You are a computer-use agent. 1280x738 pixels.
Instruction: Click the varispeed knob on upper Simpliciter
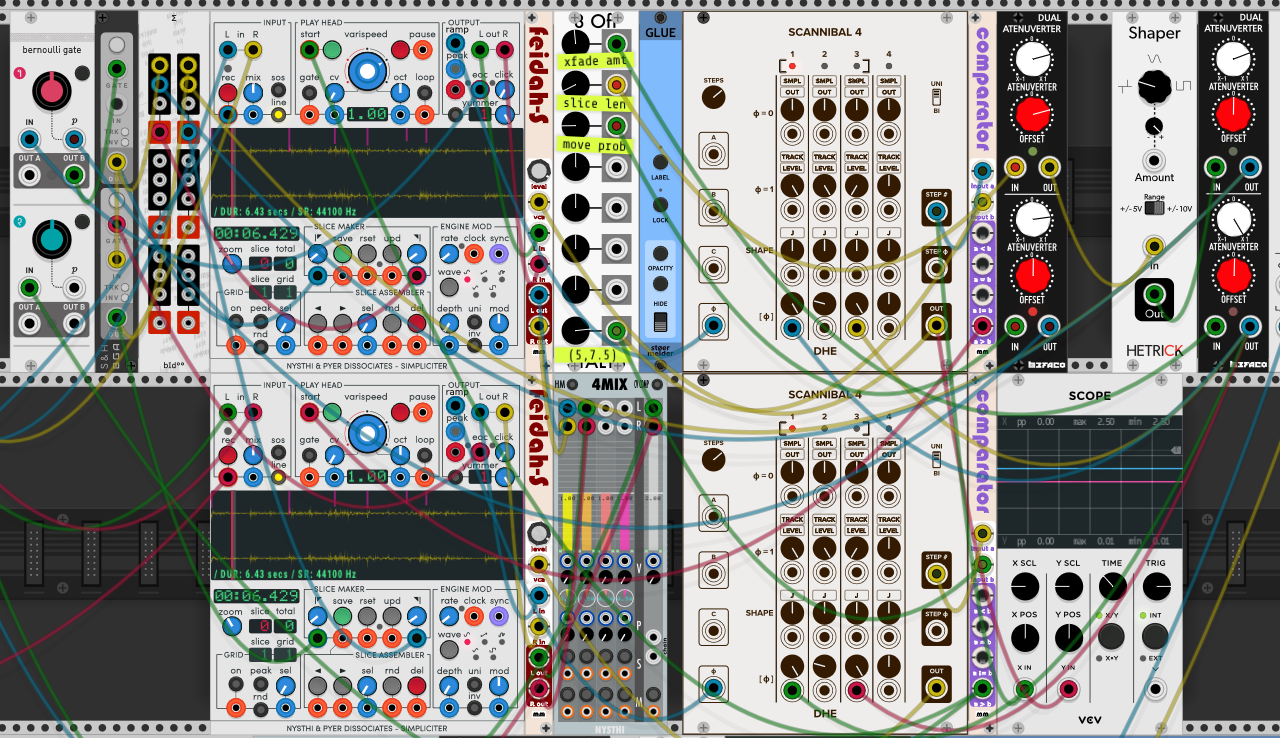point(367,70)
